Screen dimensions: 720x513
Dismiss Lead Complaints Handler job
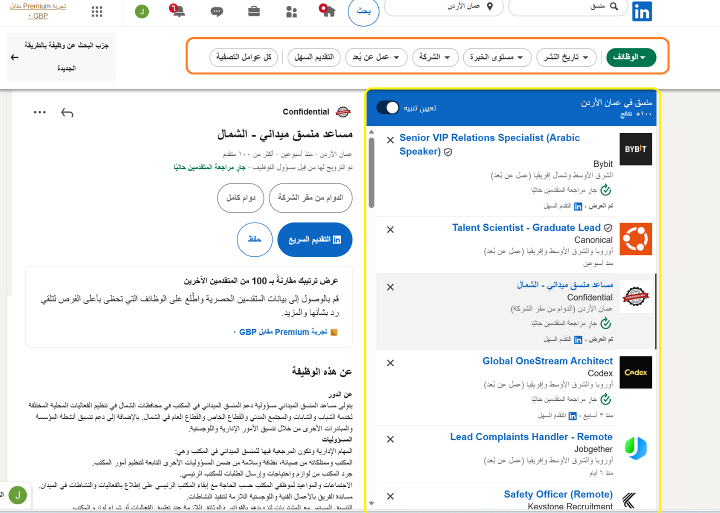pyautogui.click(x=390, y=439)
